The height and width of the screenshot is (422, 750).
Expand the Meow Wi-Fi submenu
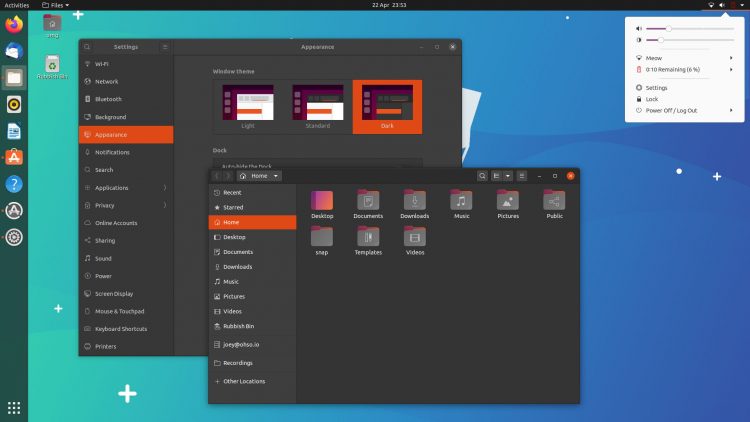point(731,58)
